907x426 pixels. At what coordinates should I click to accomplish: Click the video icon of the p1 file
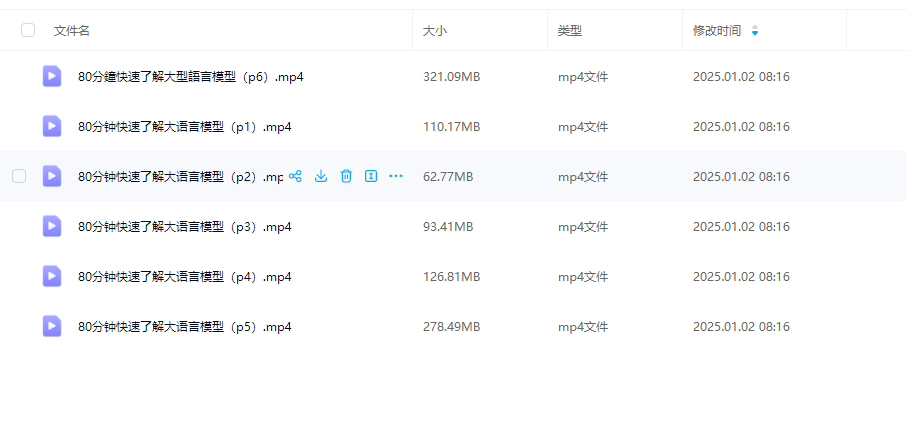tap(52, 126)
